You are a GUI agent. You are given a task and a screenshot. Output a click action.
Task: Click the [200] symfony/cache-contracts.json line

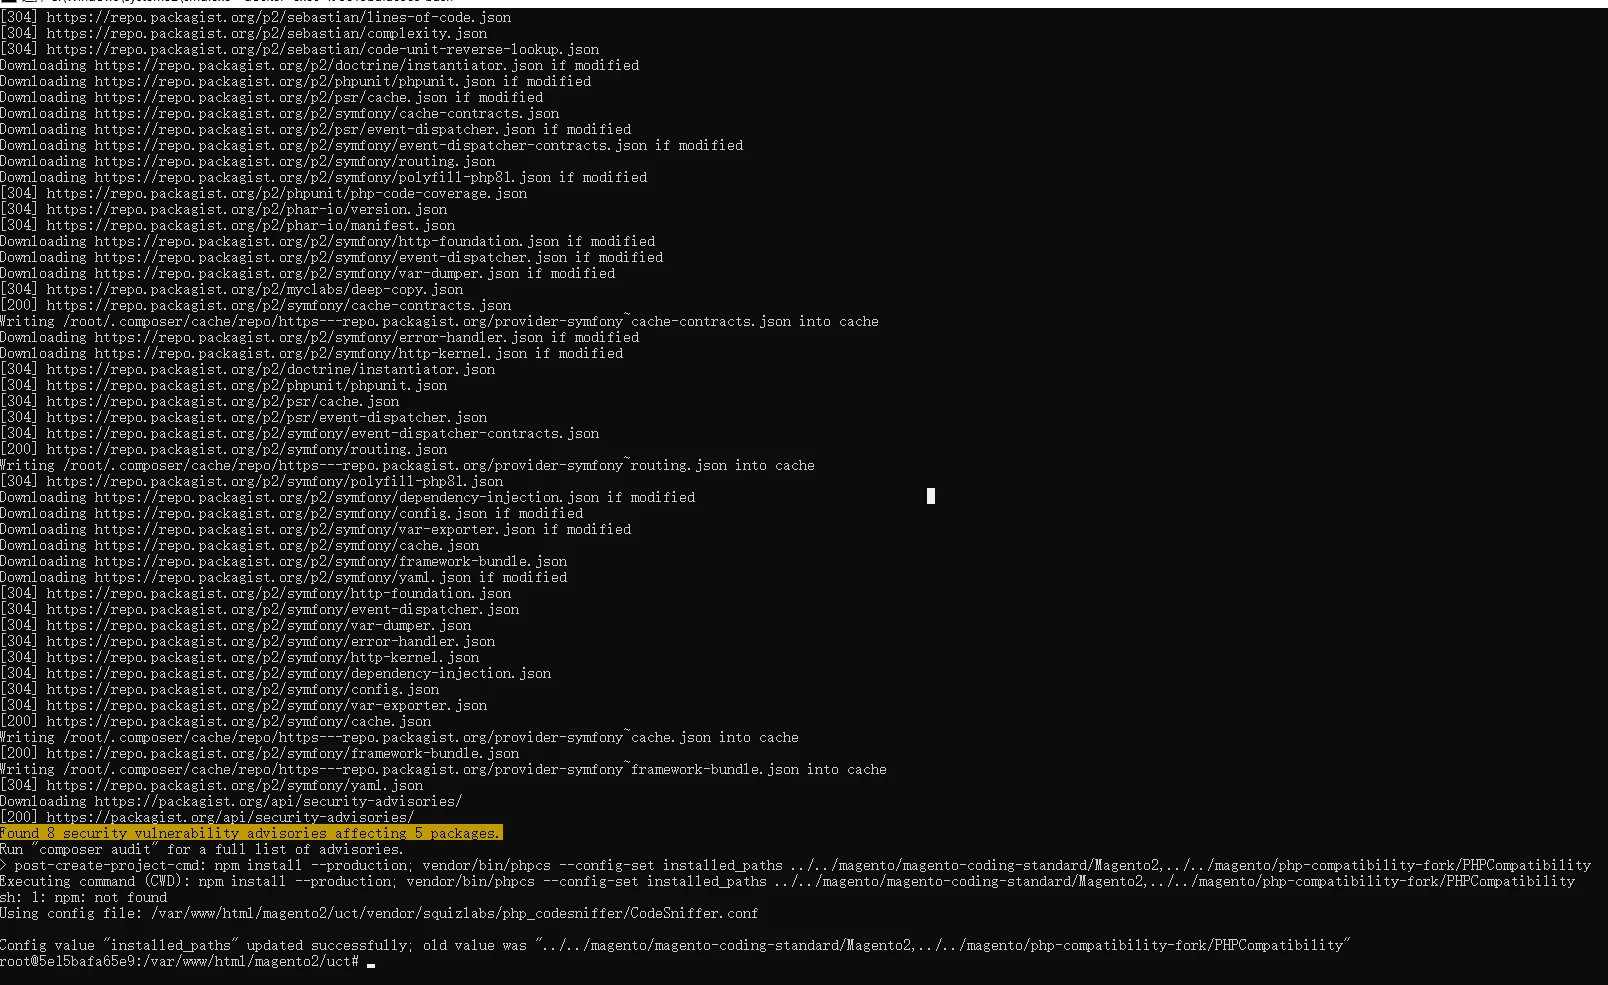(x=256, y=305)
